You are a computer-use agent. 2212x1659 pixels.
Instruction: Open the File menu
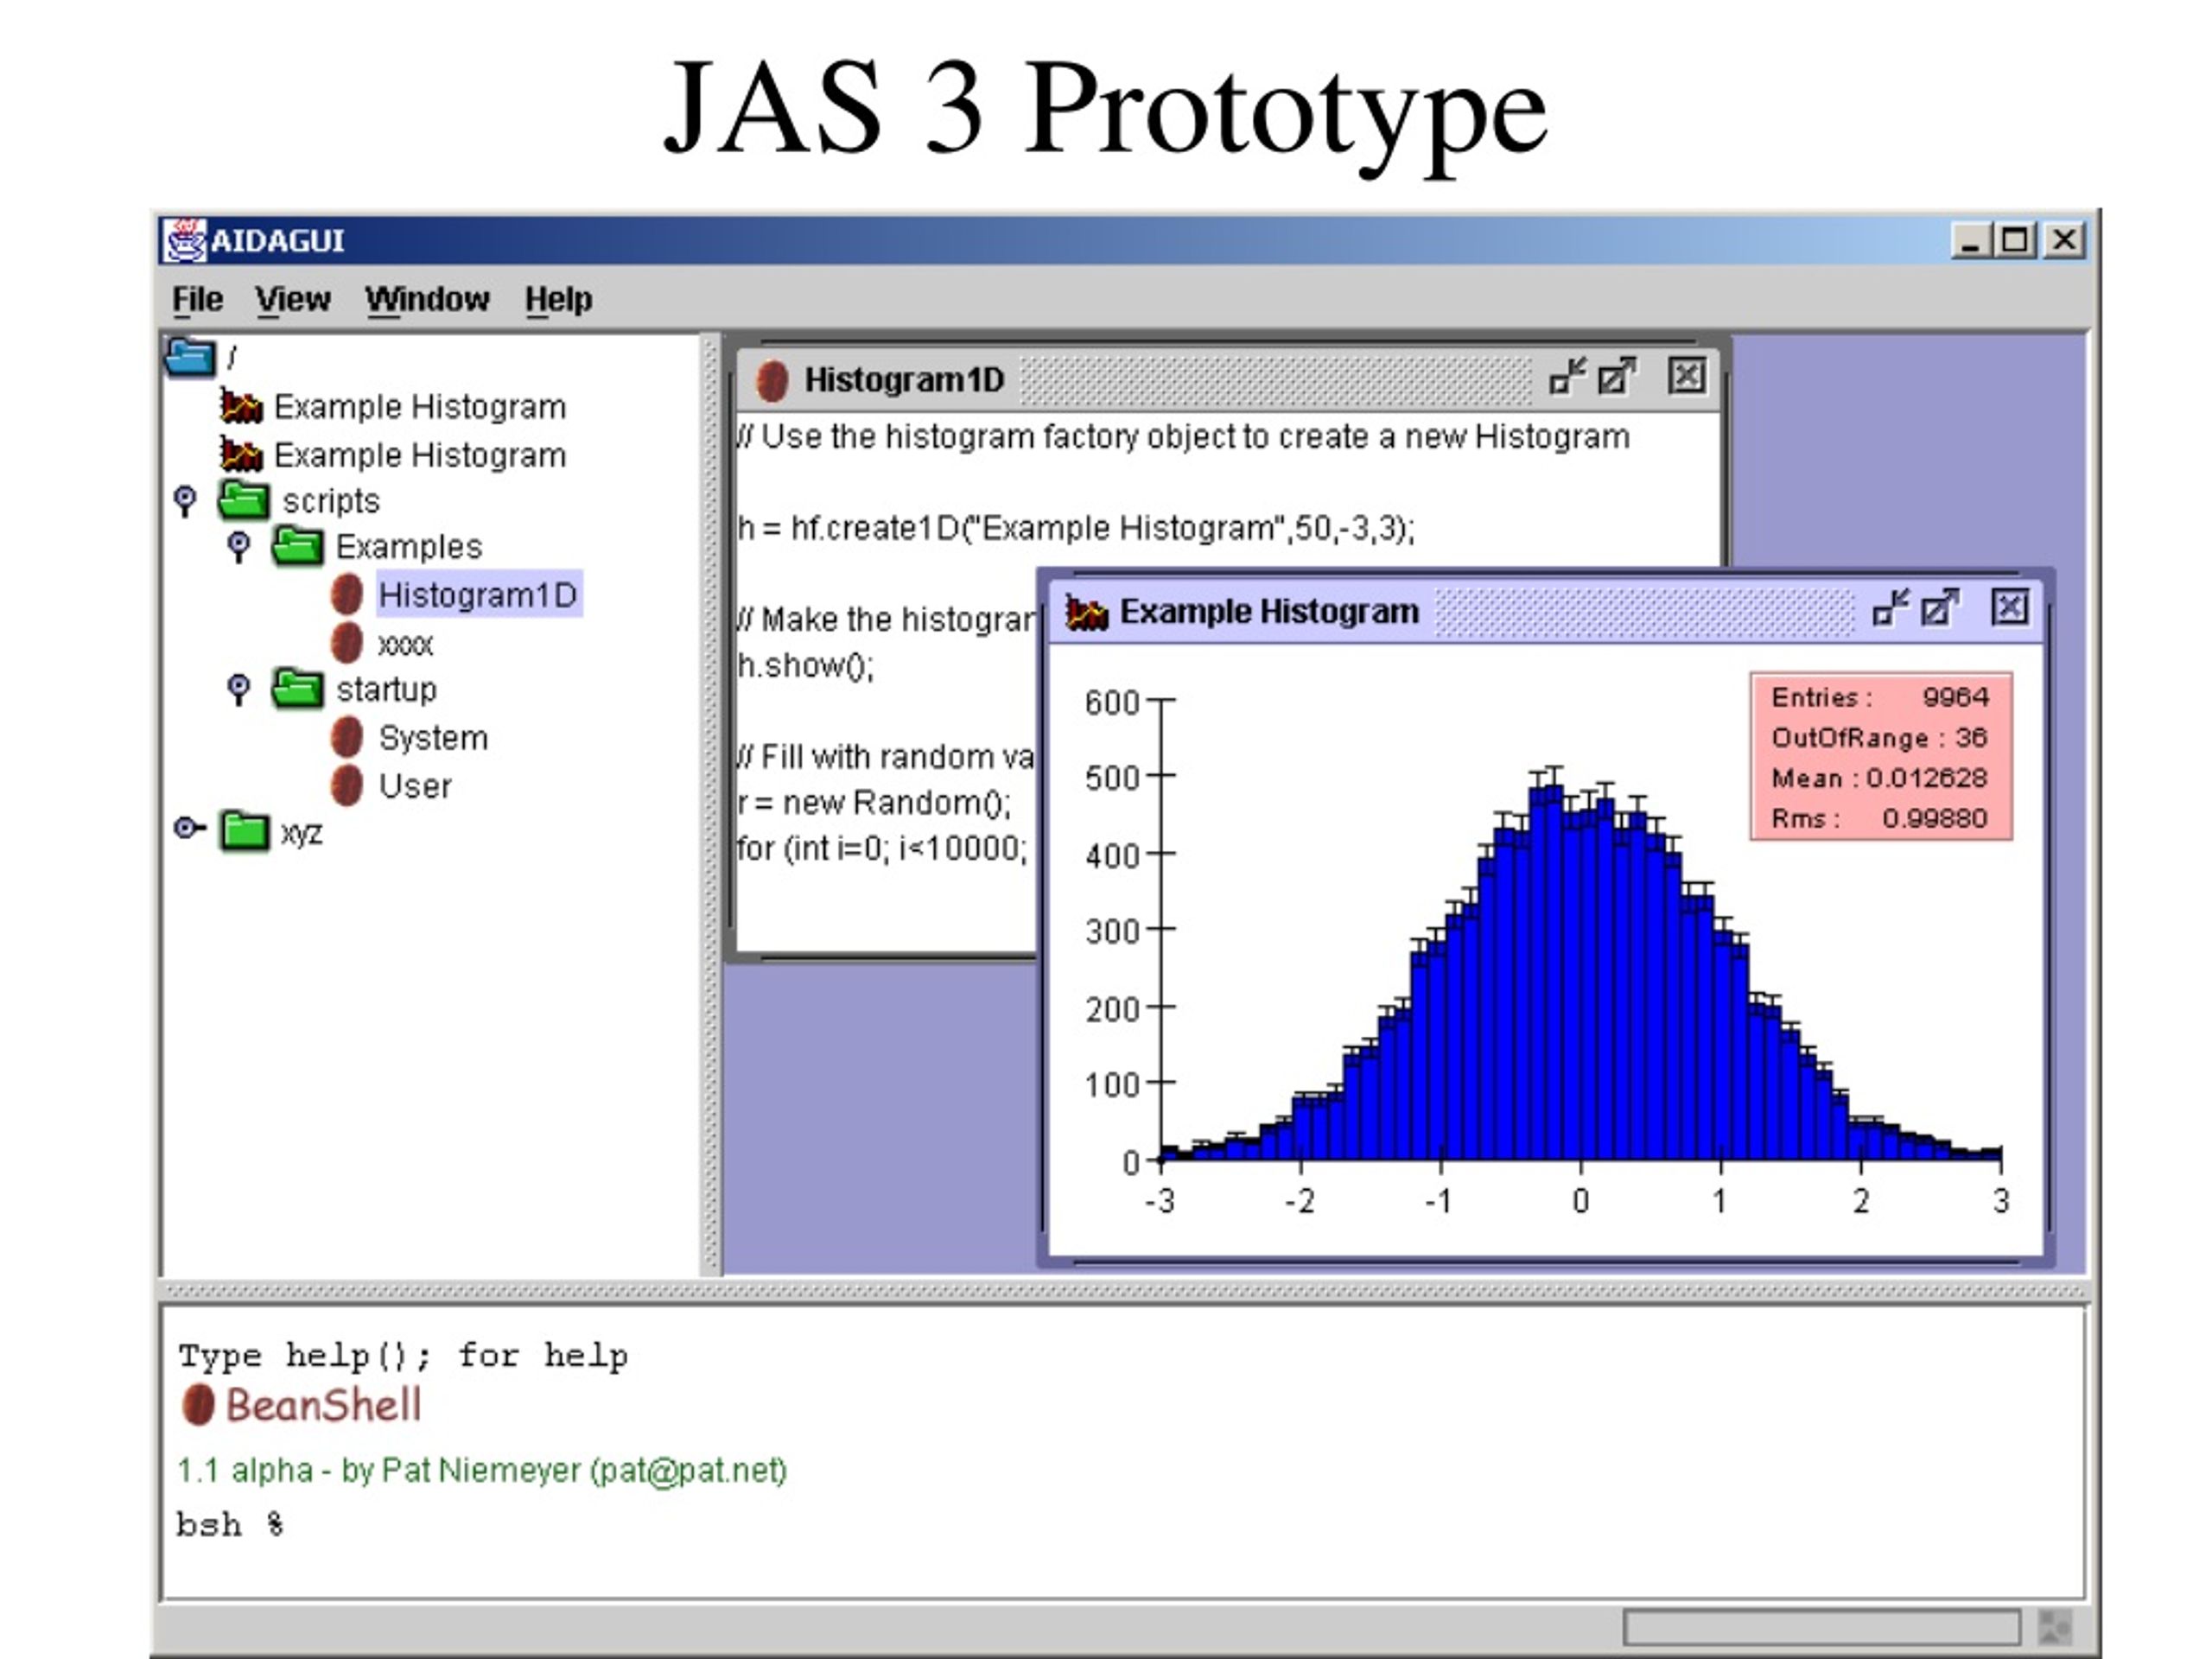point(198,299)
